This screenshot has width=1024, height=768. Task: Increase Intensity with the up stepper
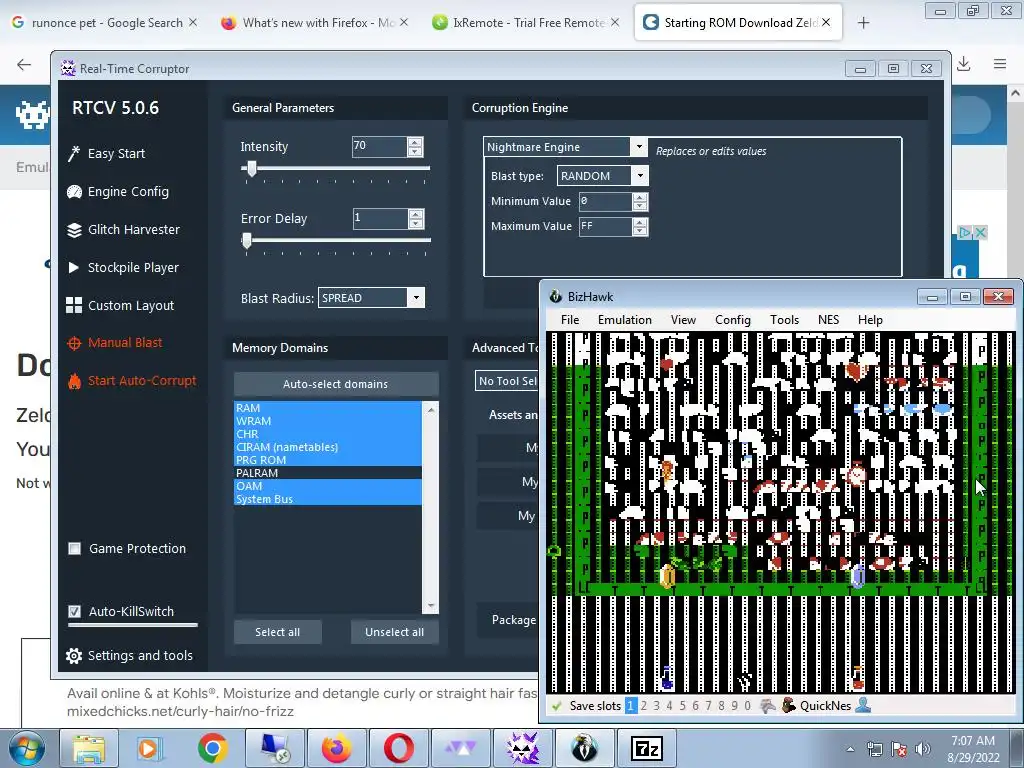[415, 142]
